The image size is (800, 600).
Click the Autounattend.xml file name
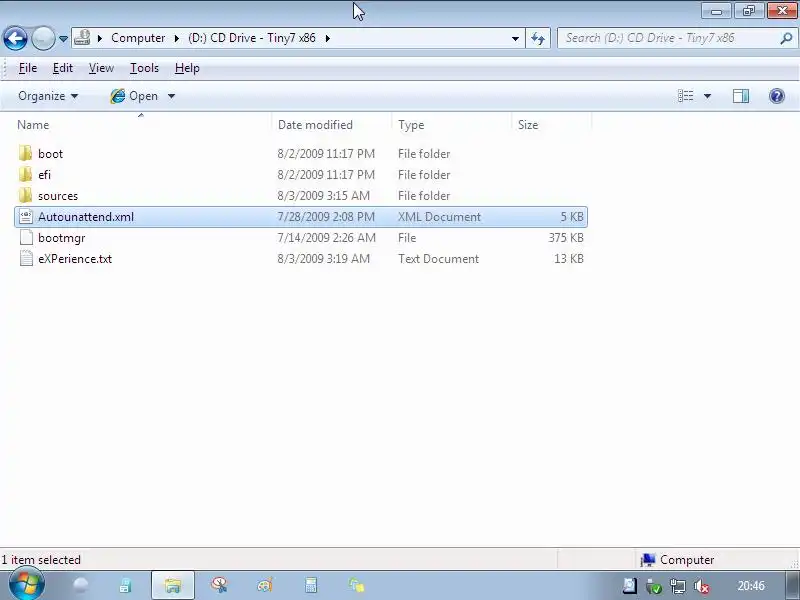[x=86, y=217]
